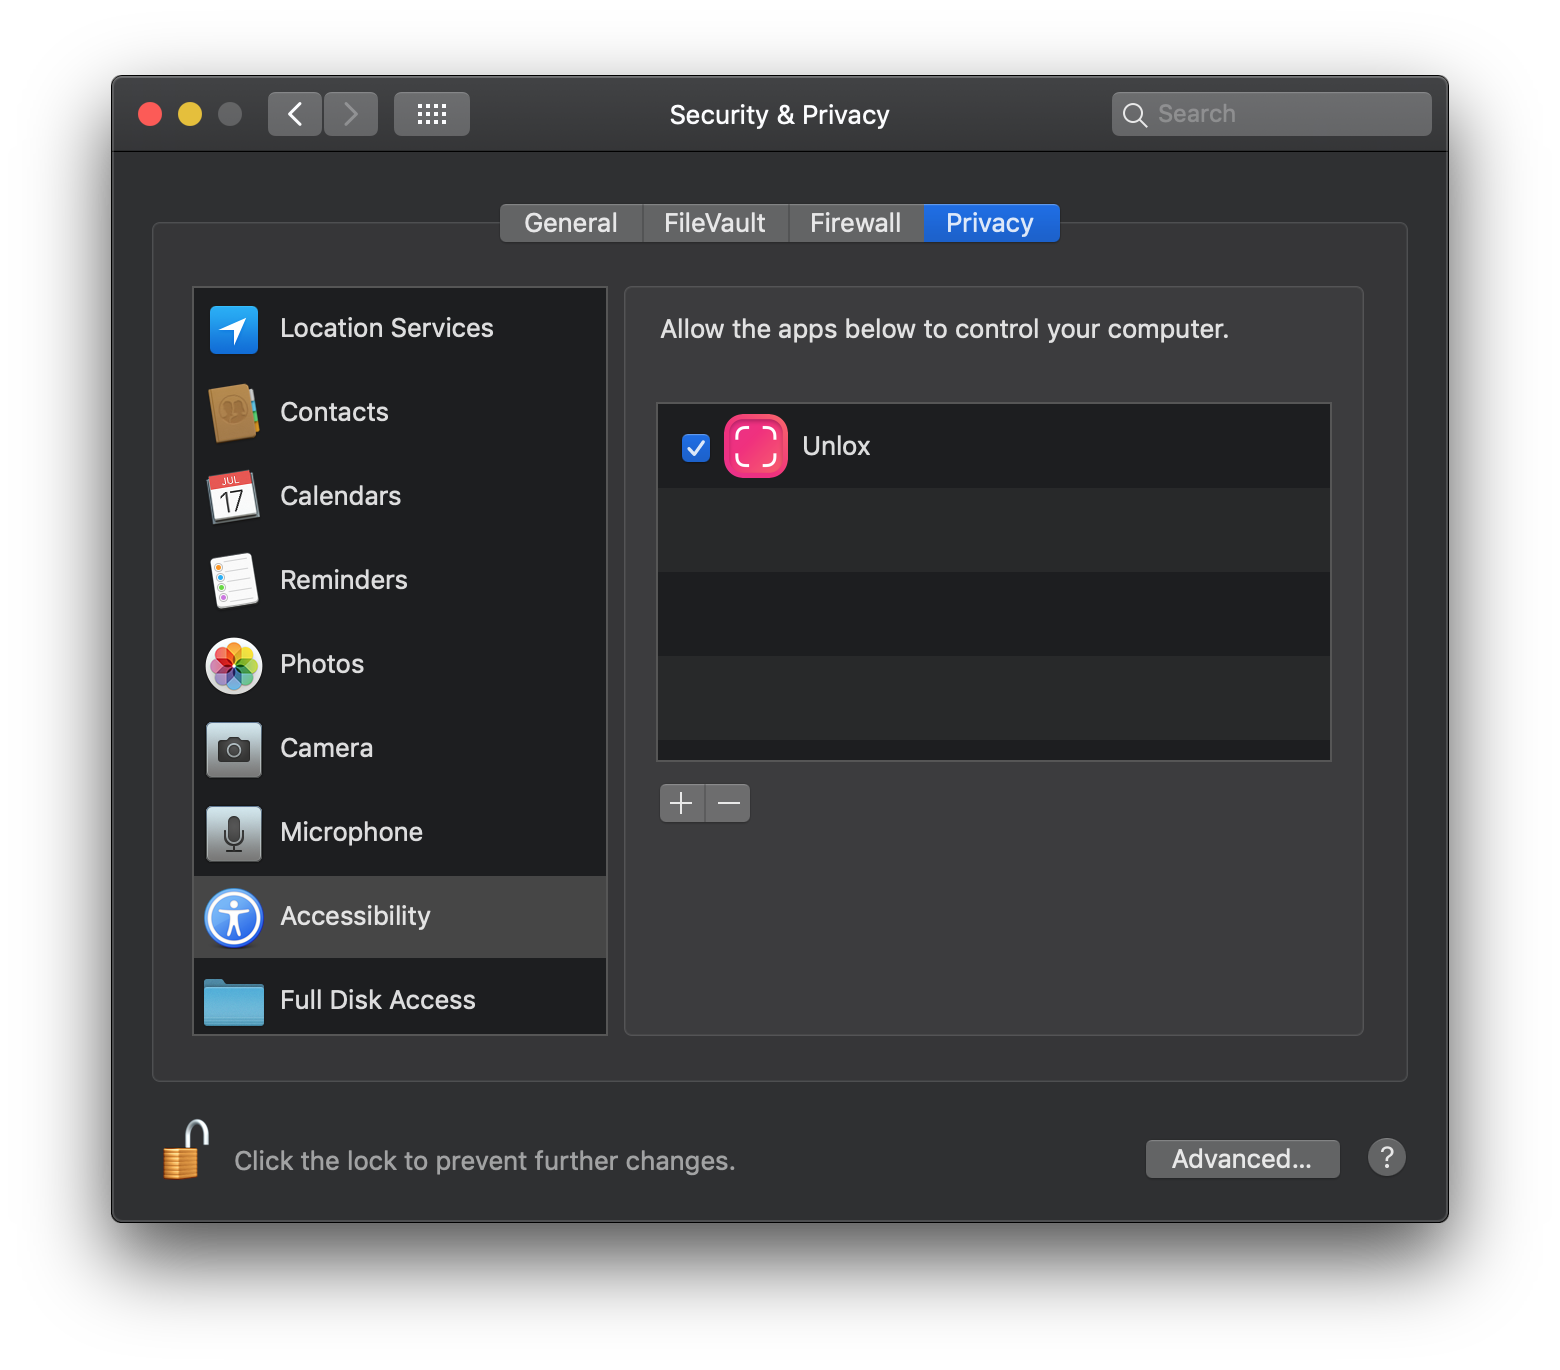This screenshot has width=1560, height=1370.
Task: Click the Unlox app icon
Action: (756, 446)
